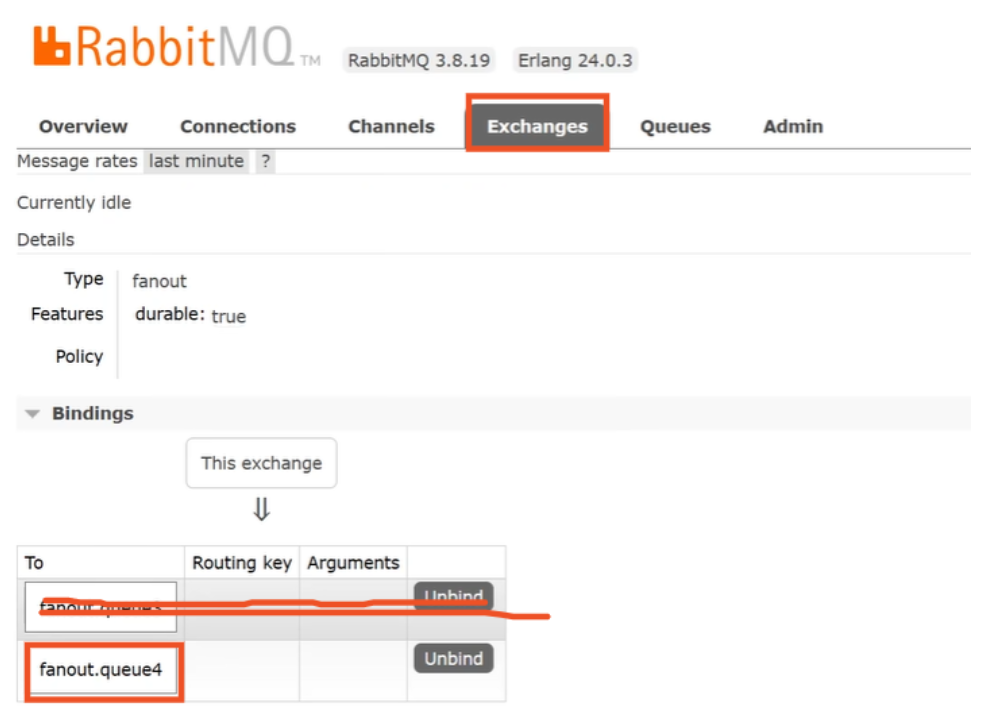999x718 pixels.
Task: Open the Admin tab
Action: [x=793, y=126]
